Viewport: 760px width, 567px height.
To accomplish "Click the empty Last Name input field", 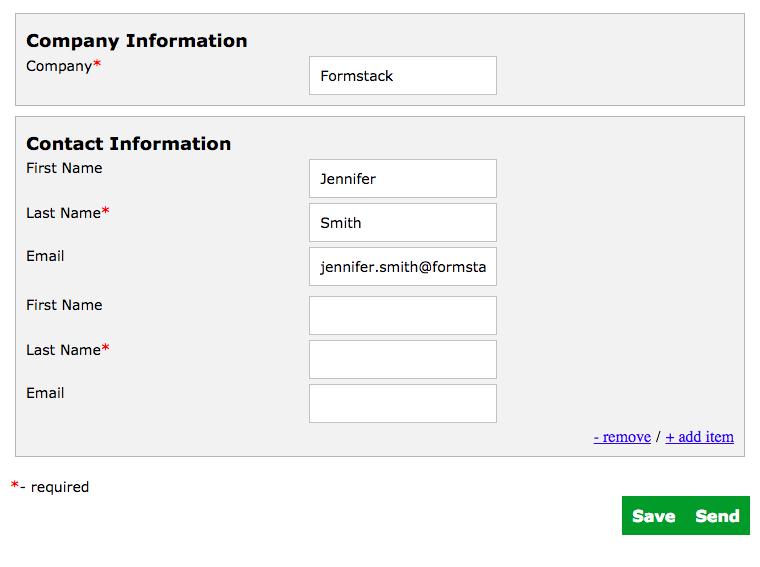I will tap(402, 360).
